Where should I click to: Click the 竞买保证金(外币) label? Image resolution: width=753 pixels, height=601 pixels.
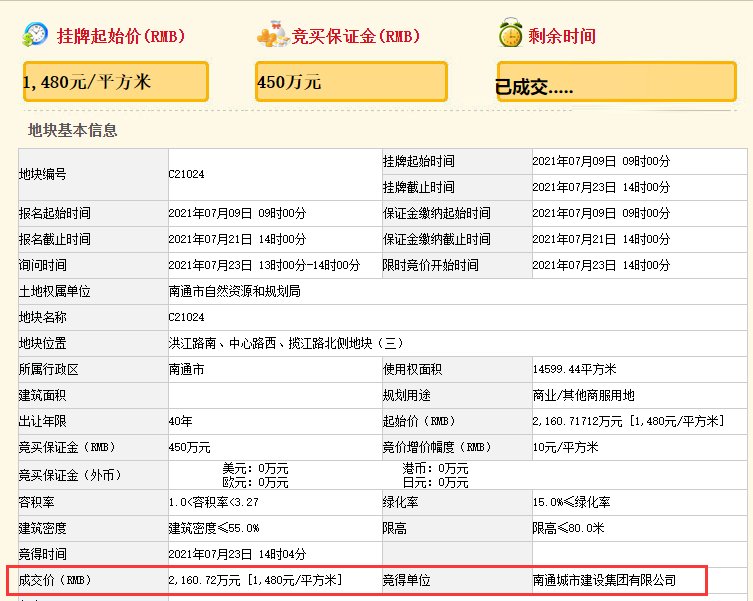[x=70, y=475]
